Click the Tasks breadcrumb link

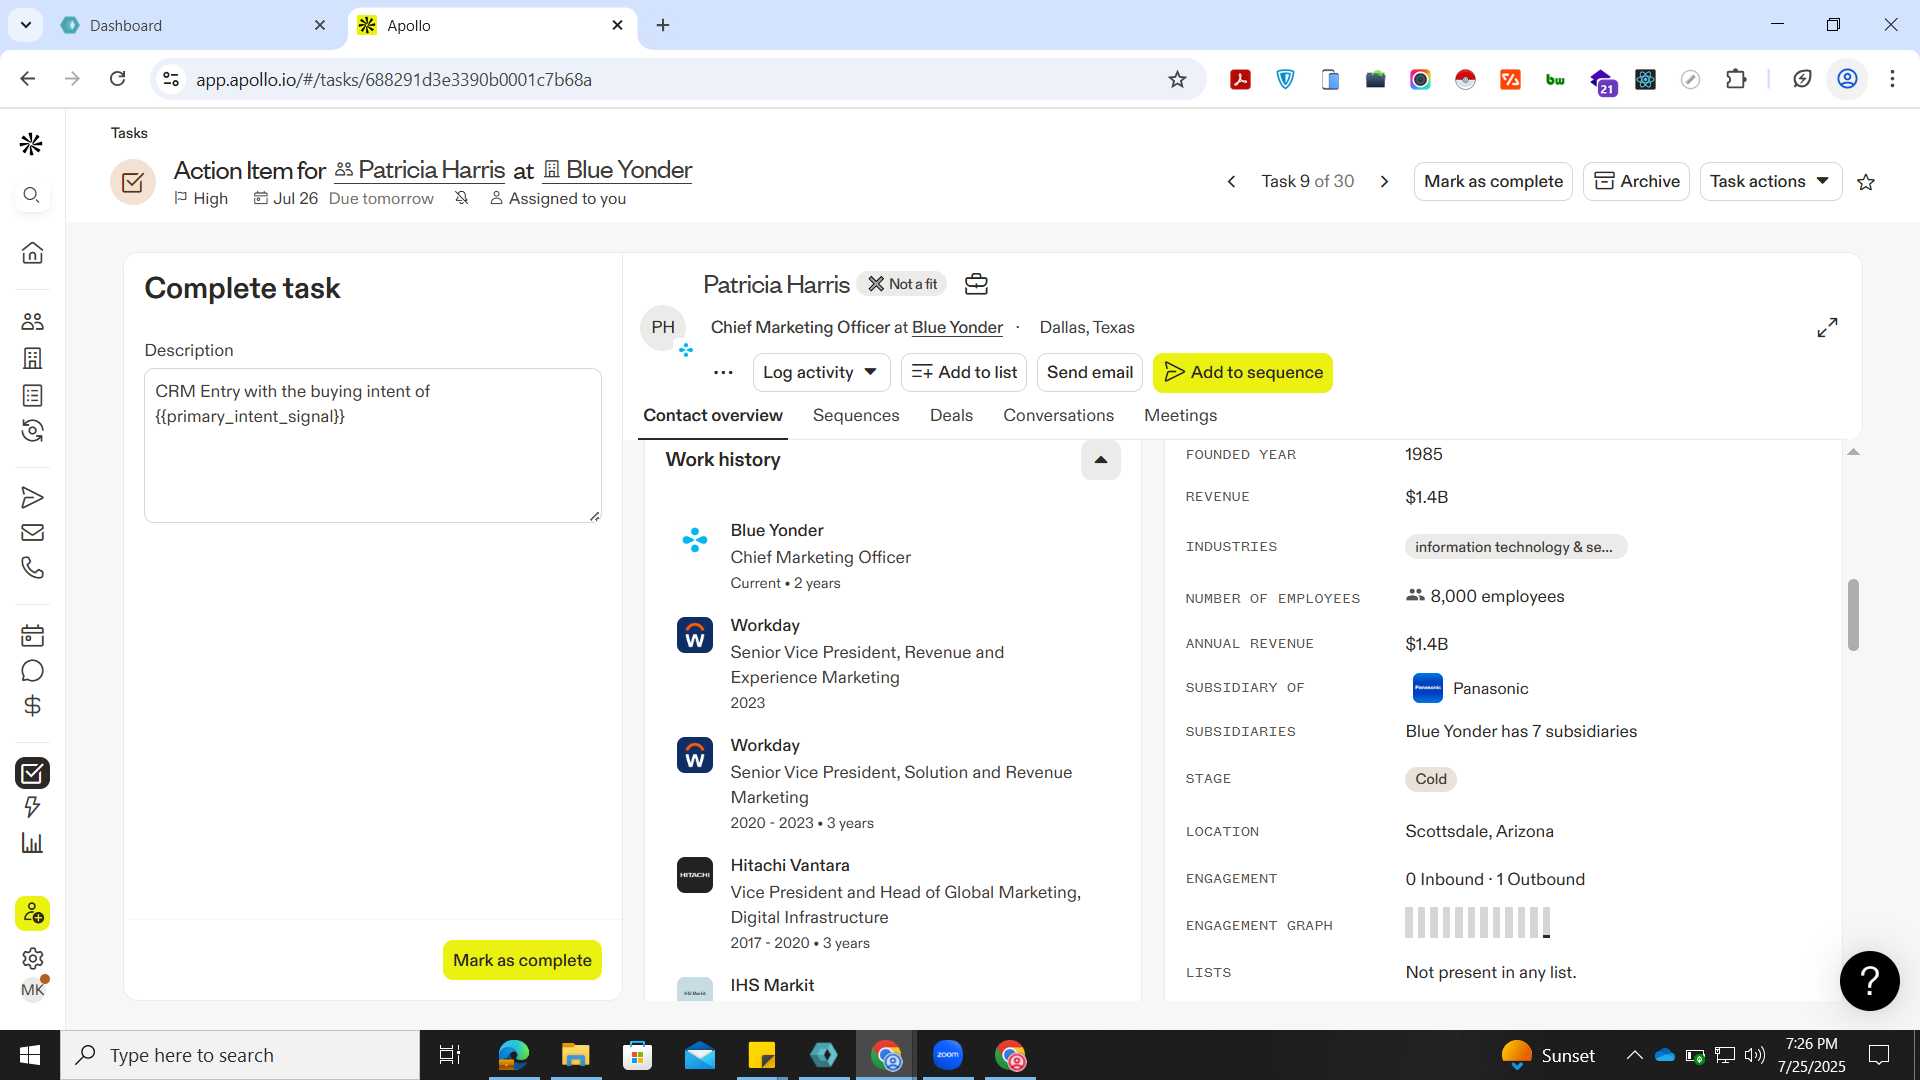[x=129, y=133]
